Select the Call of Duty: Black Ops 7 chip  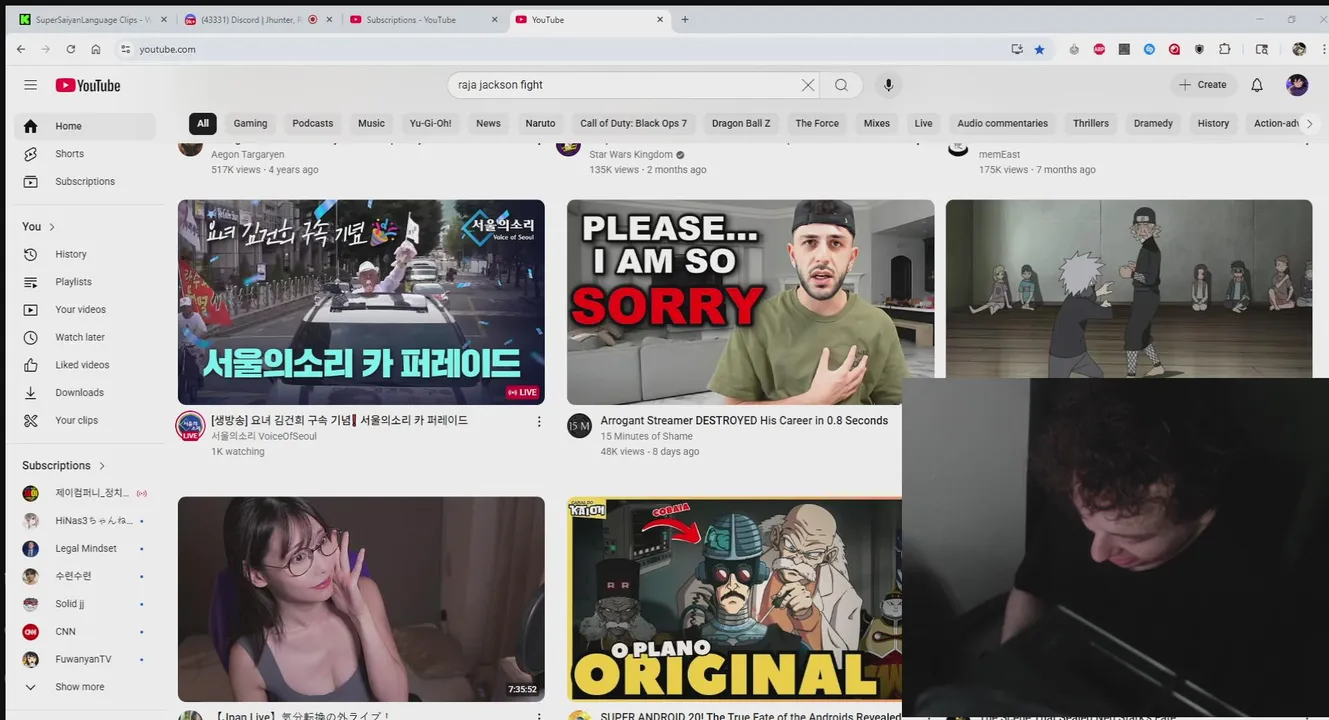634,123
